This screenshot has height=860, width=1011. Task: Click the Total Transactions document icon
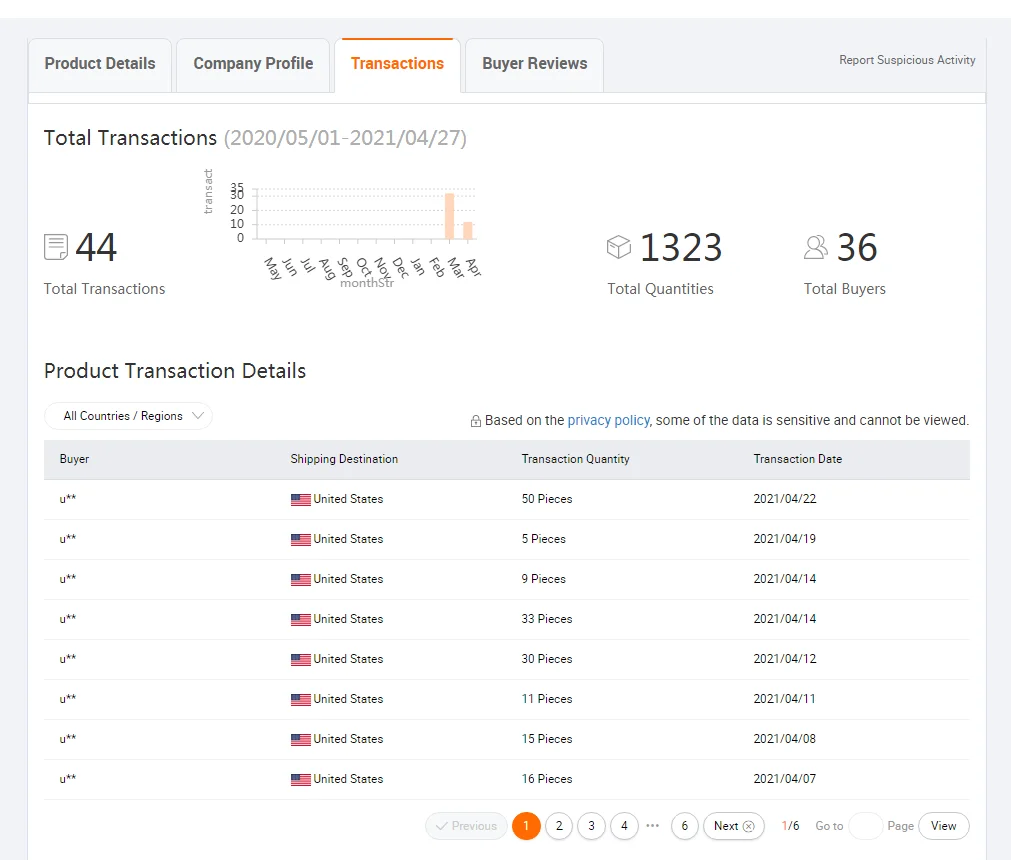(56, 247)
